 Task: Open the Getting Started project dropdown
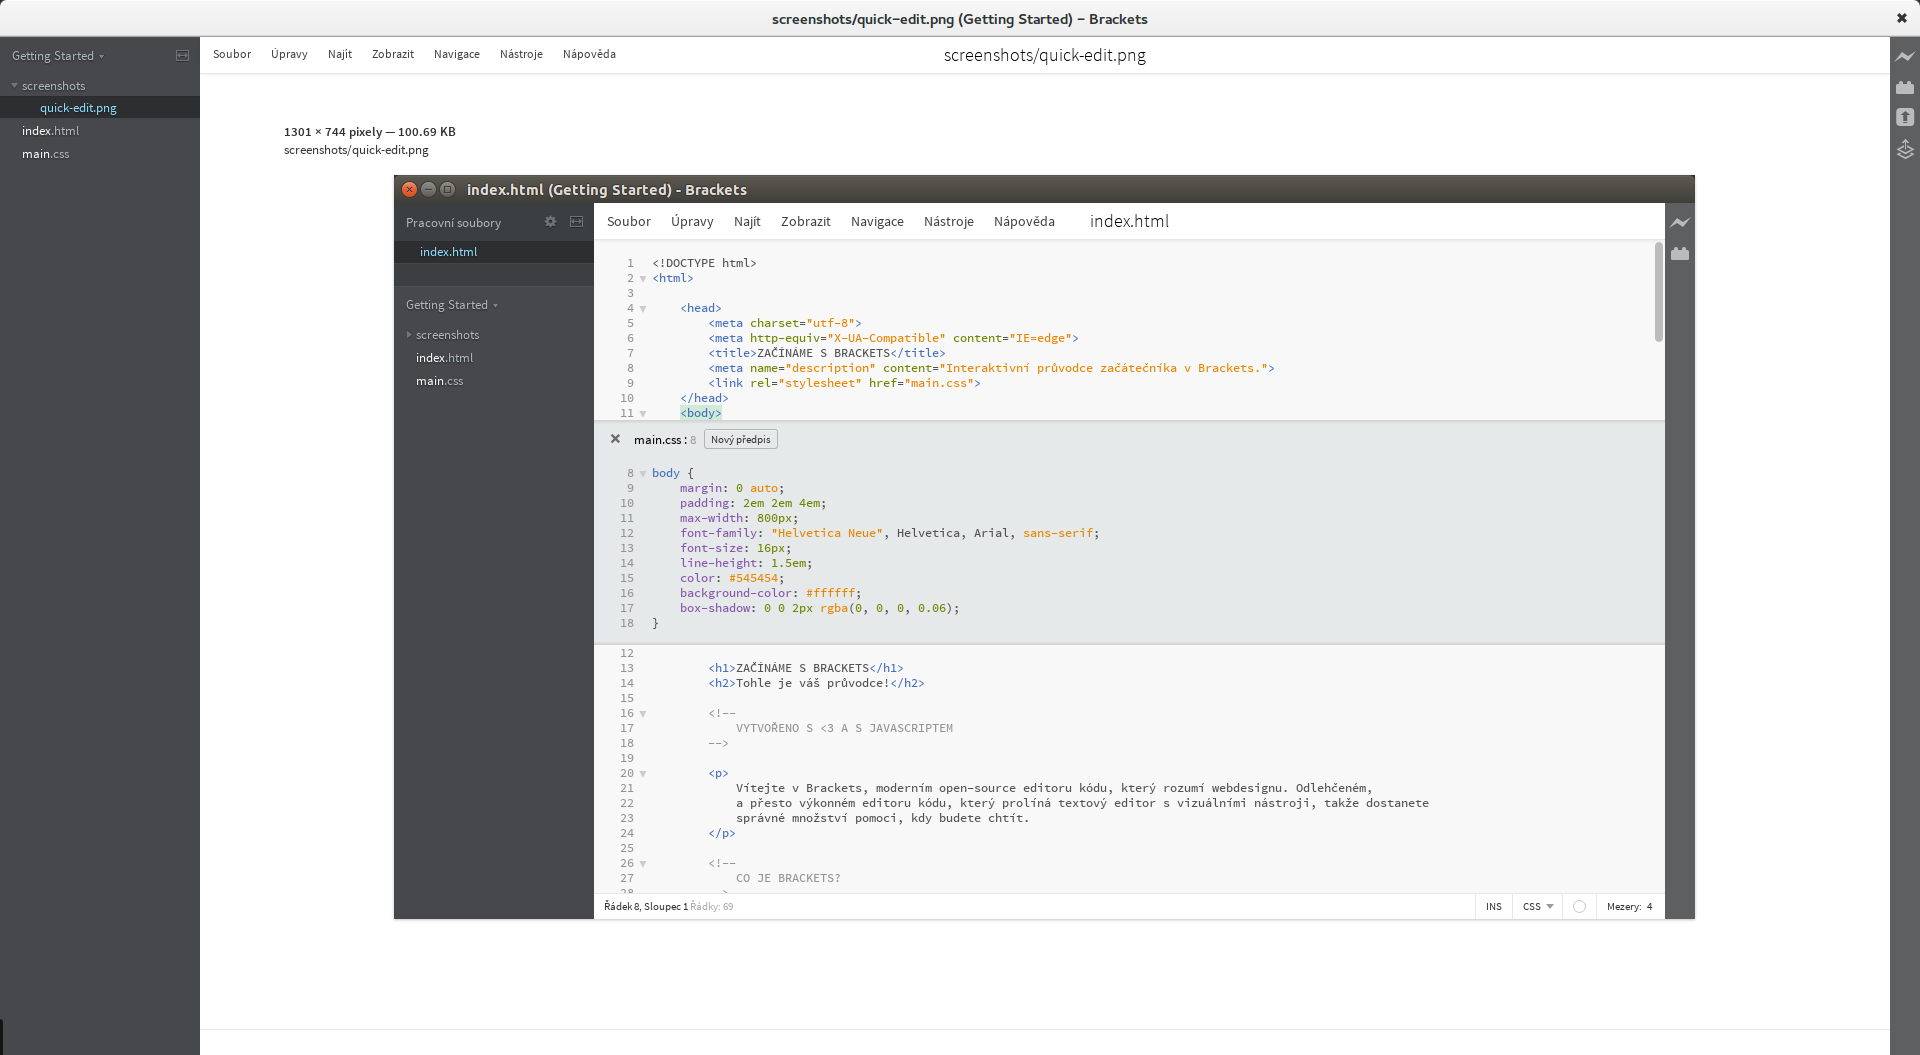[58, 56]
